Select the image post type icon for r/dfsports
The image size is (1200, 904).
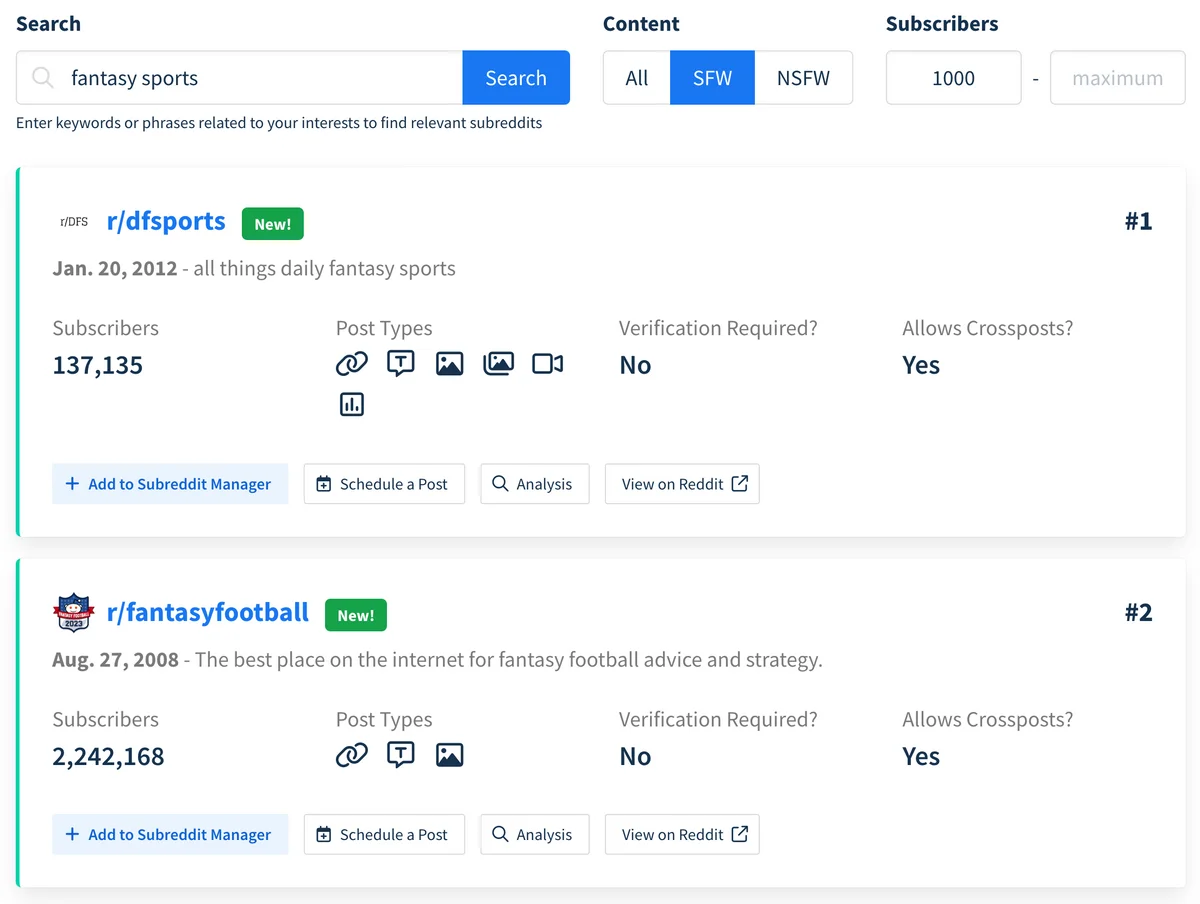pyautogui.click(x=449, y=363)
